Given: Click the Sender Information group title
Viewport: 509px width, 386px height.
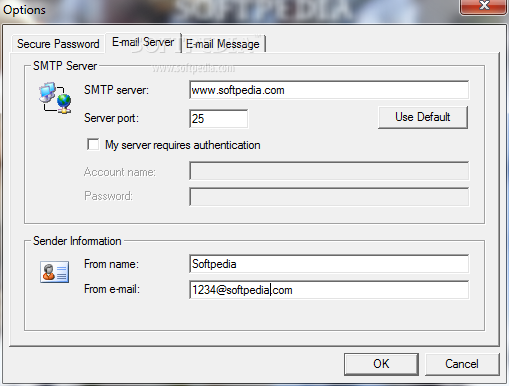Looking at the screenshot, I should pyautogui.click(x=77, y=241).
